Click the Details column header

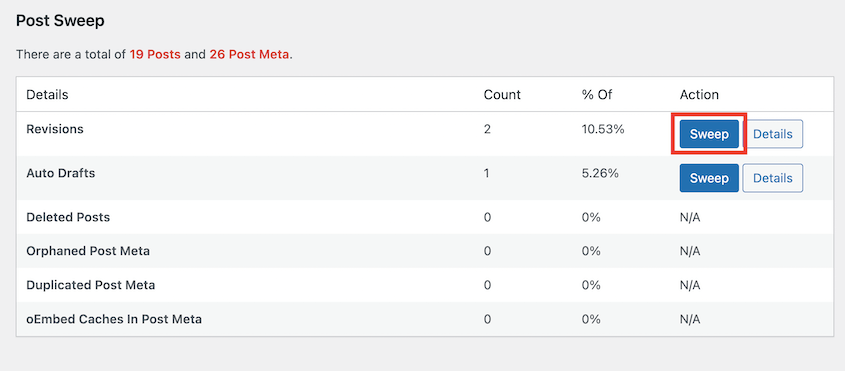click(x=47, y=95)
